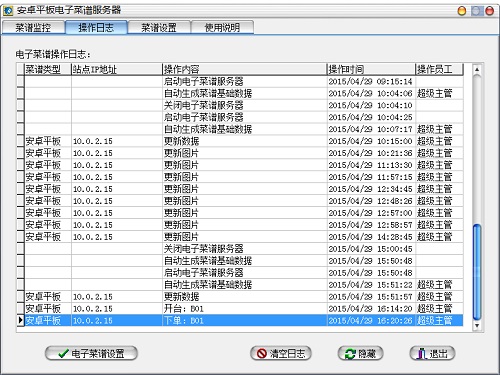Click the 操作内容 column header
The width and height of the screenshot is (500, 375).
(244, 69)
